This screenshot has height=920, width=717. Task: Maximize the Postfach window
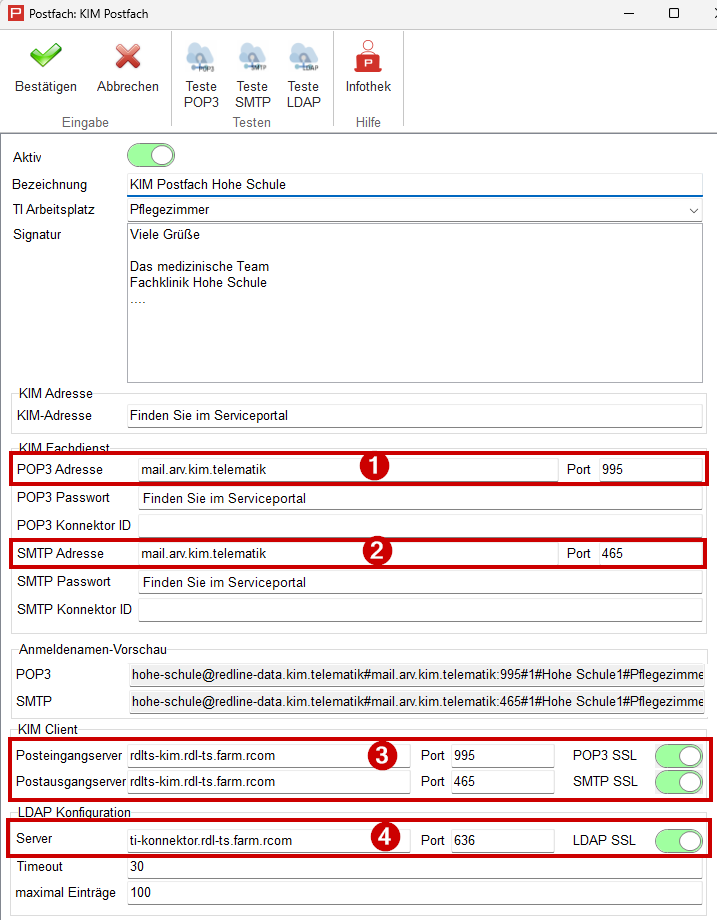tap(673, 13)
